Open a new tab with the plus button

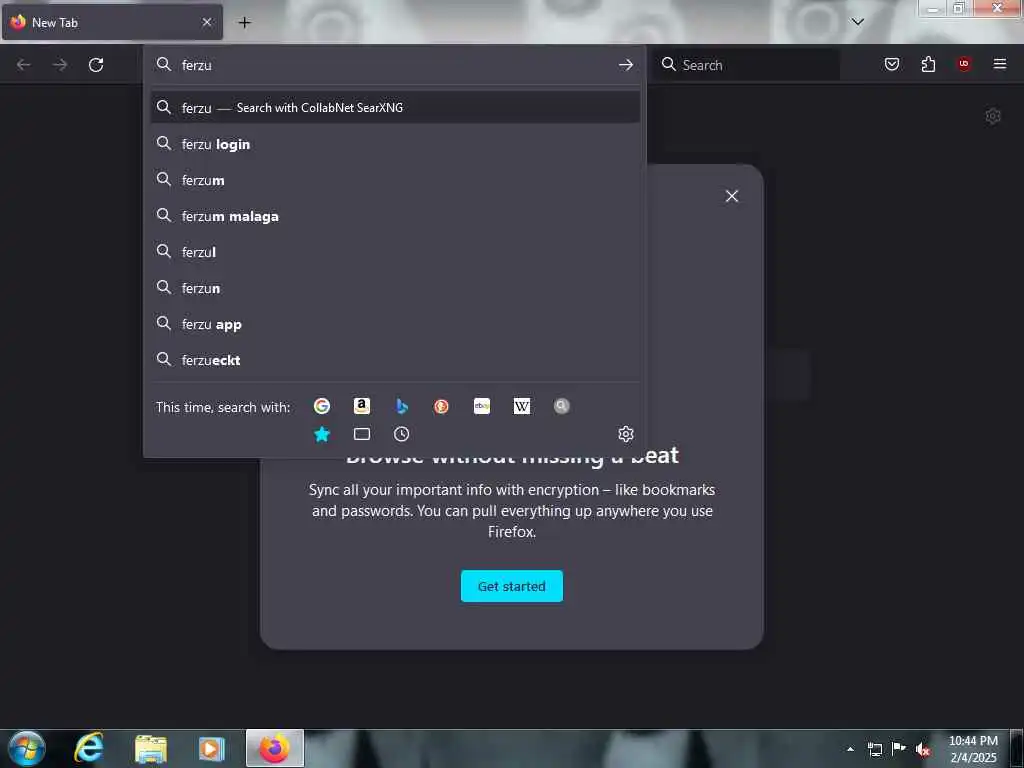pos(244,22)
